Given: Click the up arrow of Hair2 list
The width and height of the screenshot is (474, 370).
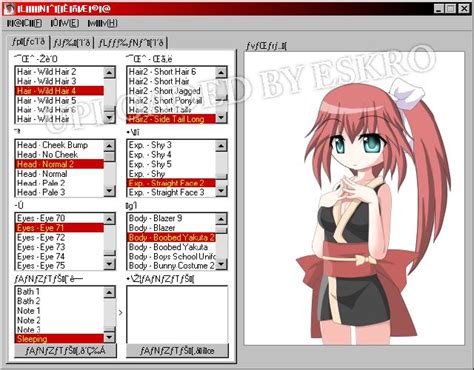Looking at the screenshot, I should (221, 72).
